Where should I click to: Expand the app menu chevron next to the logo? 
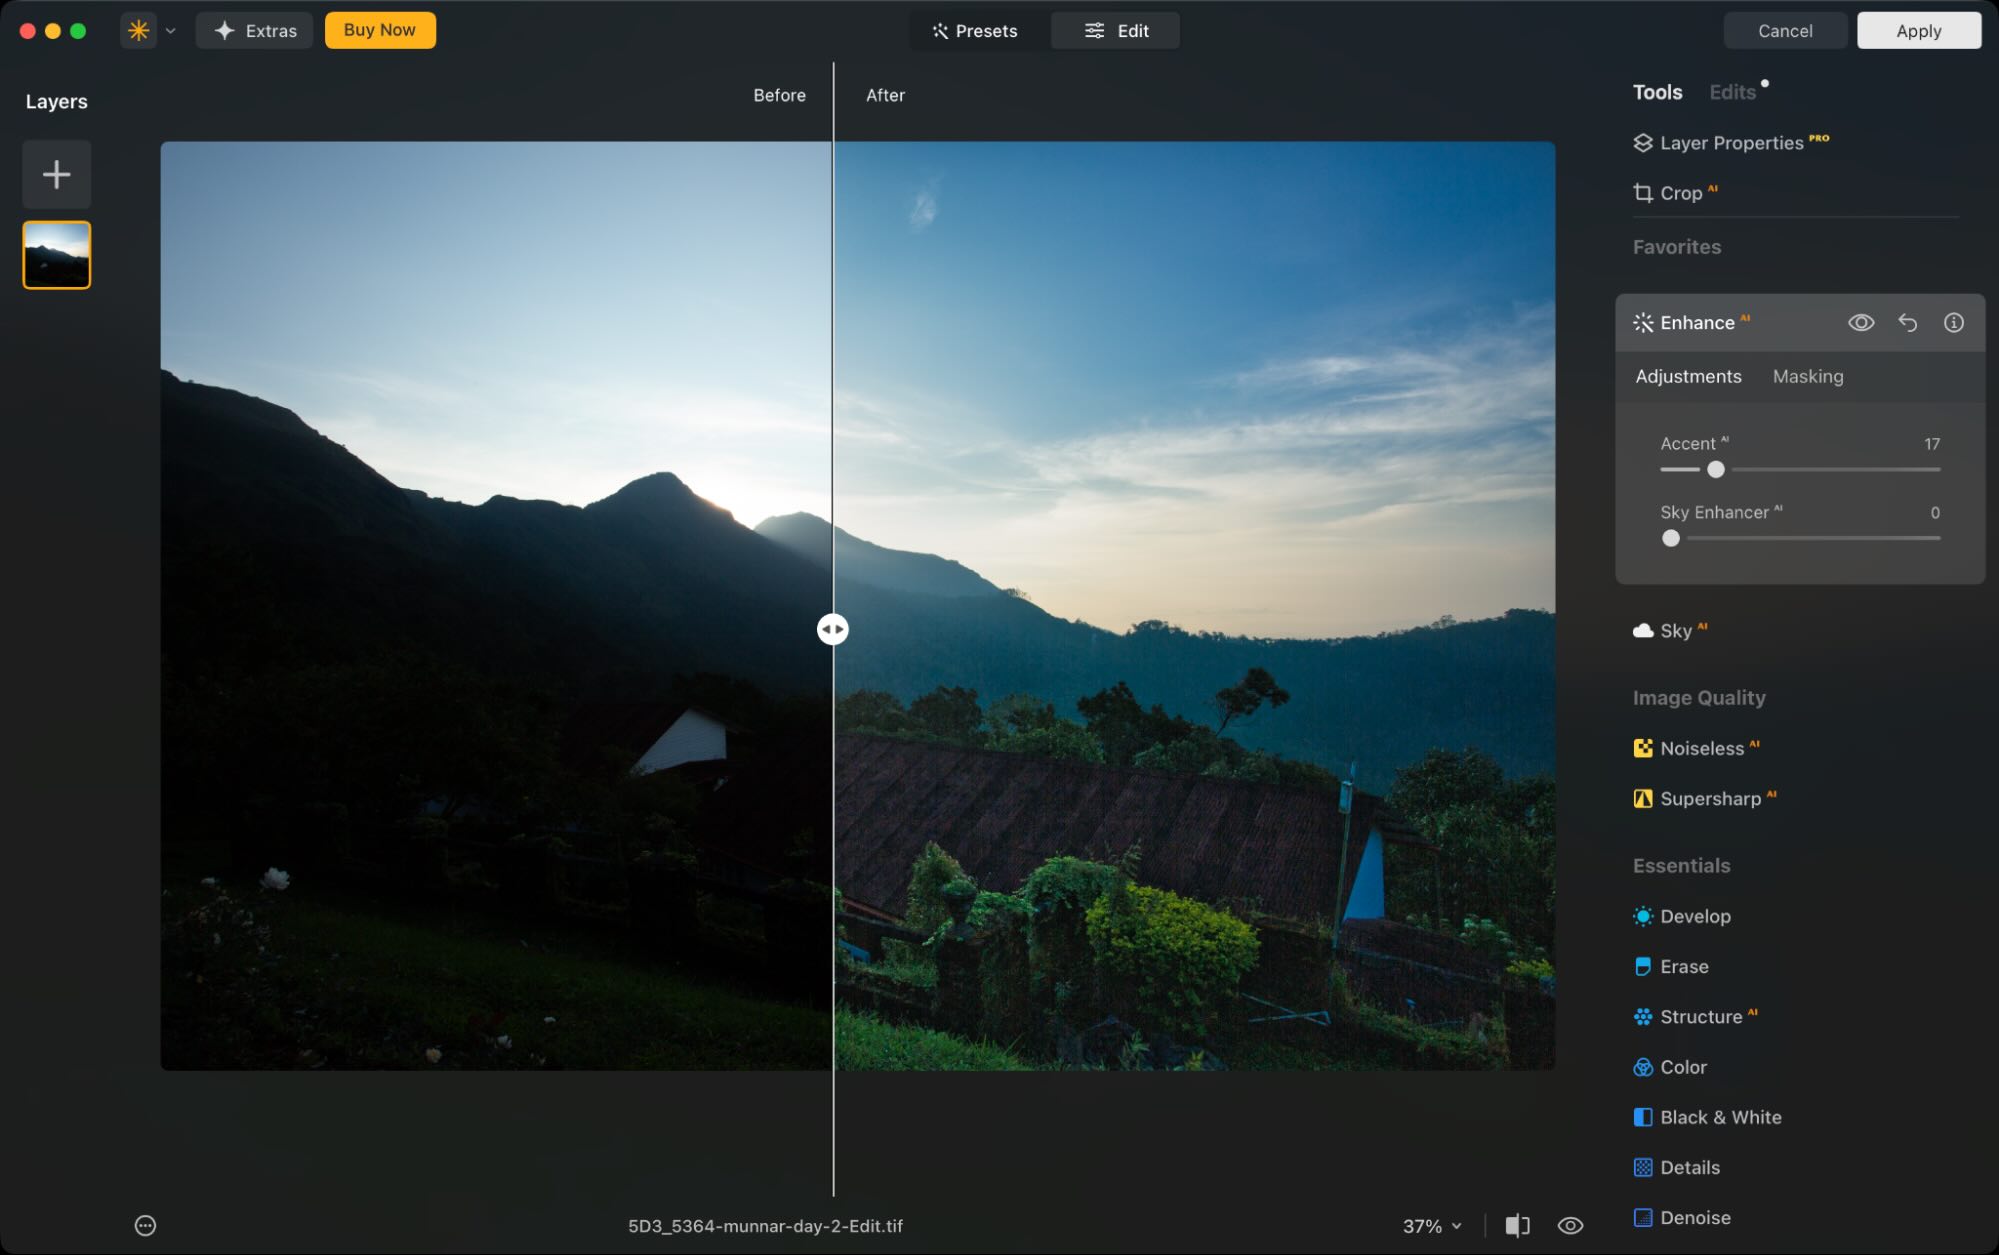170,30
